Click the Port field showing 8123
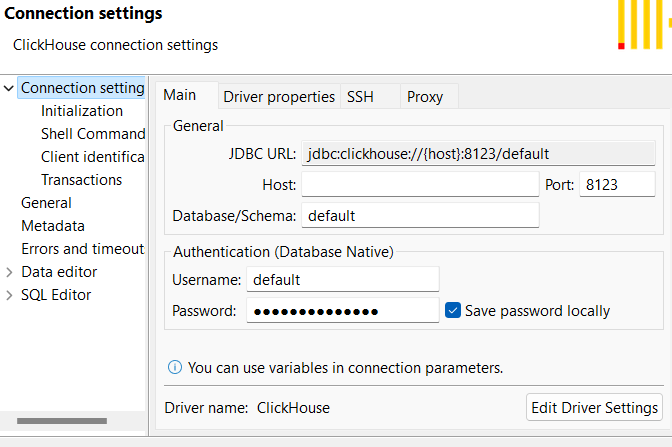Image resolution: width=672 pixels, height=447 pixels. click(617, 185)
